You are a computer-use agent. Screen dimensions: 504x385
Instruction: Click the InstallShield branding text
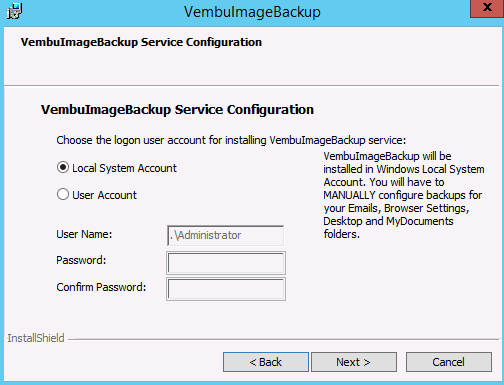36,338
